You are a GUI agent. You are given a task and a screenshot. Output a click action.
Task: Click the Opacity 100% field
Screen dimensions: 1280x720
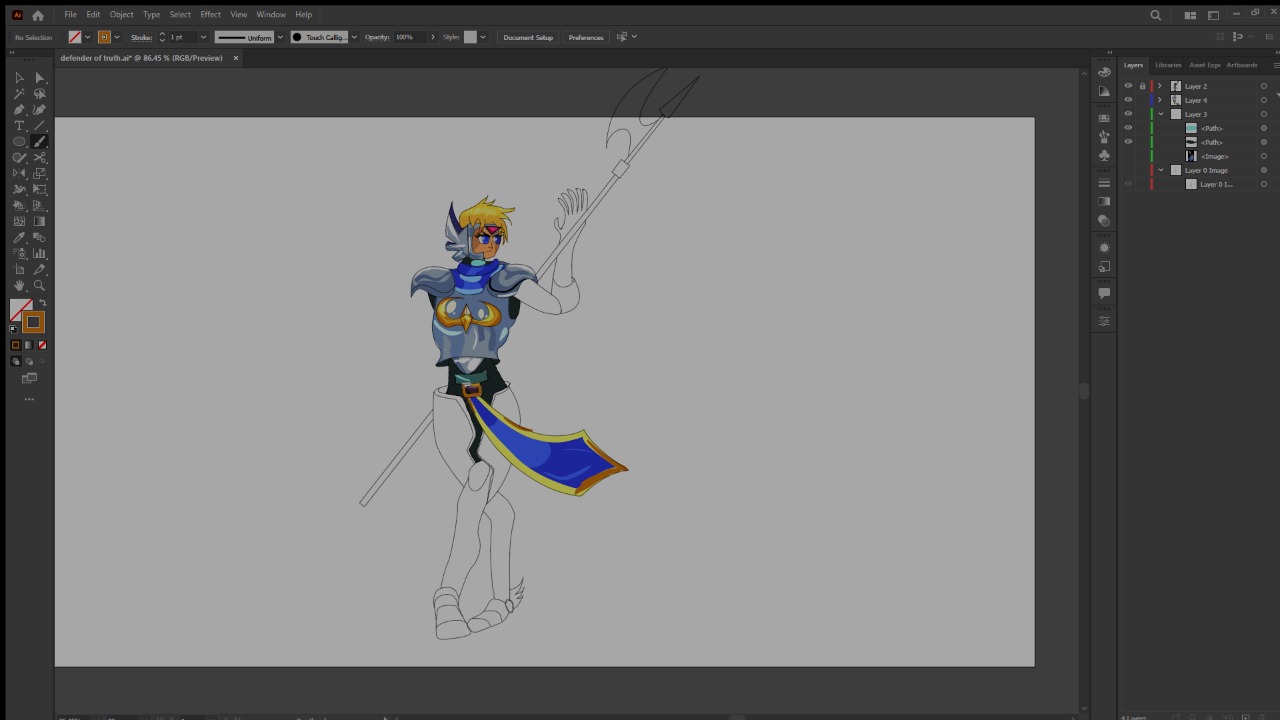tap(411, 37)
